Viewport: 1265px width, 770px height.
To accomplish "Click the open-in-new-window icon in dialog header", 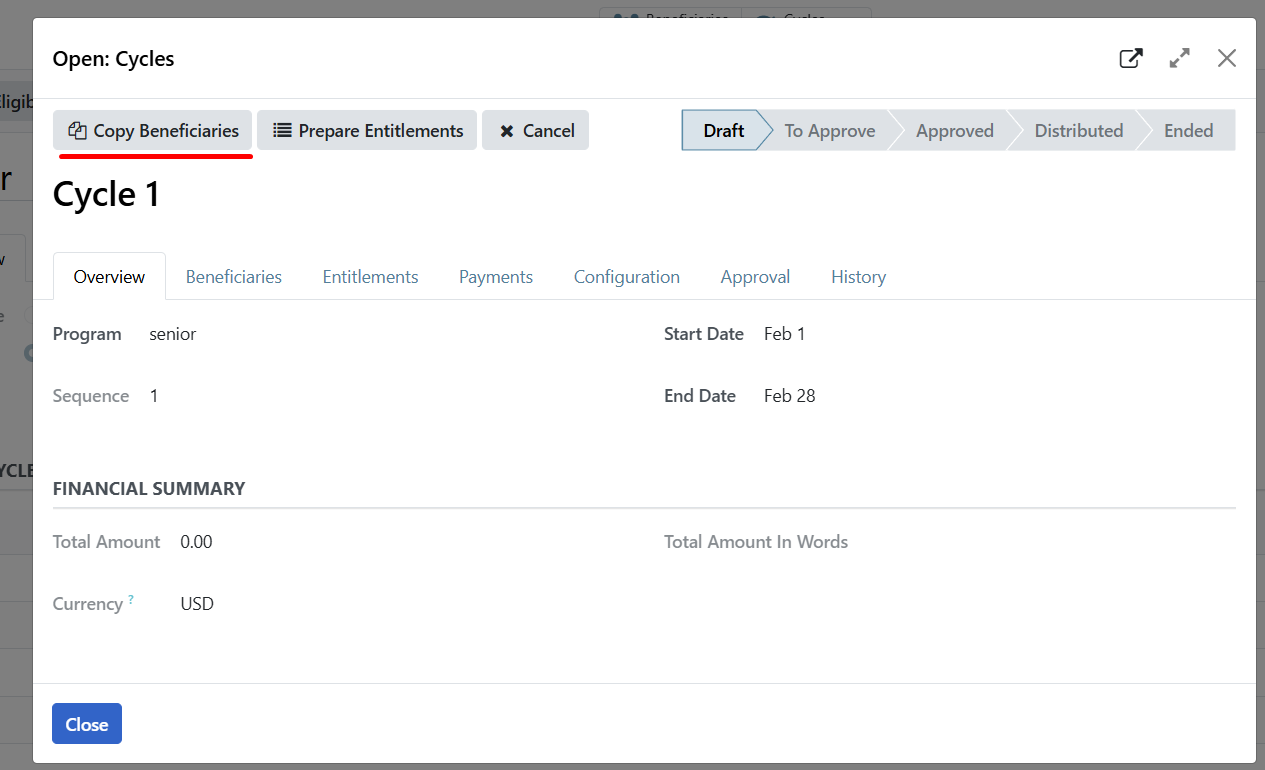I will (x=1130, y=58).
